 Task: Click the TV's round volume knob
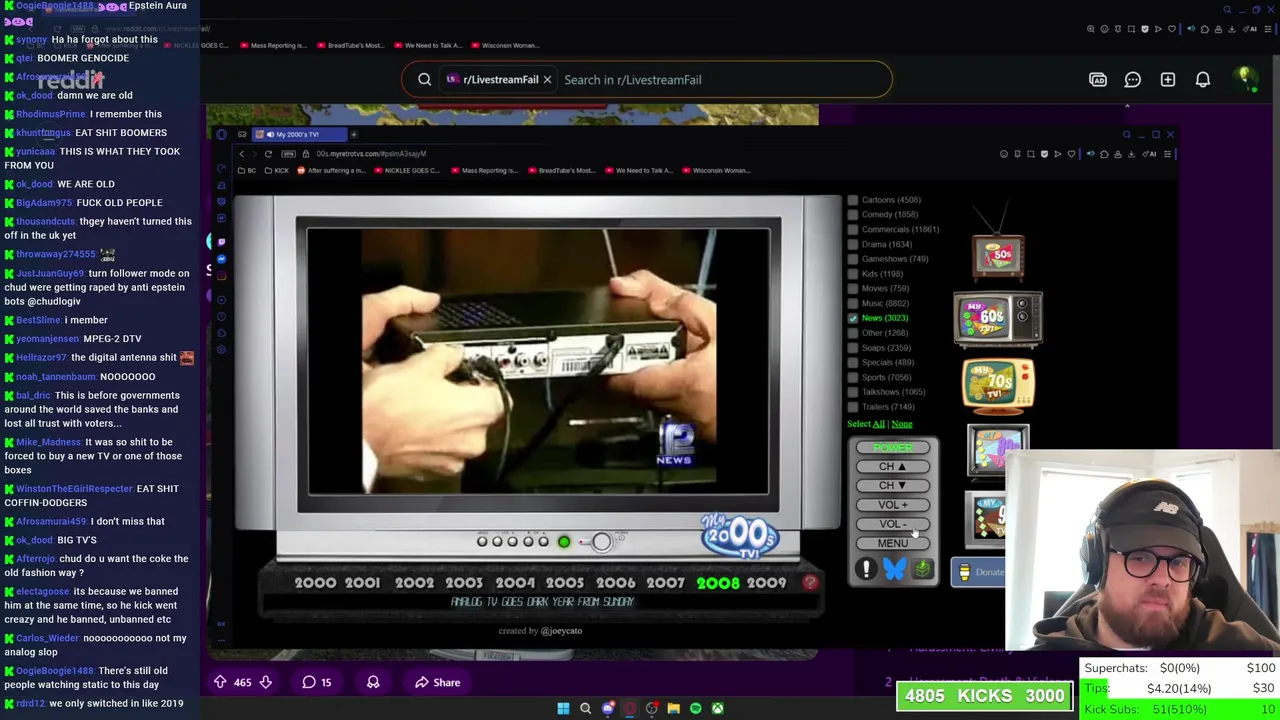(x=601, y=541)
